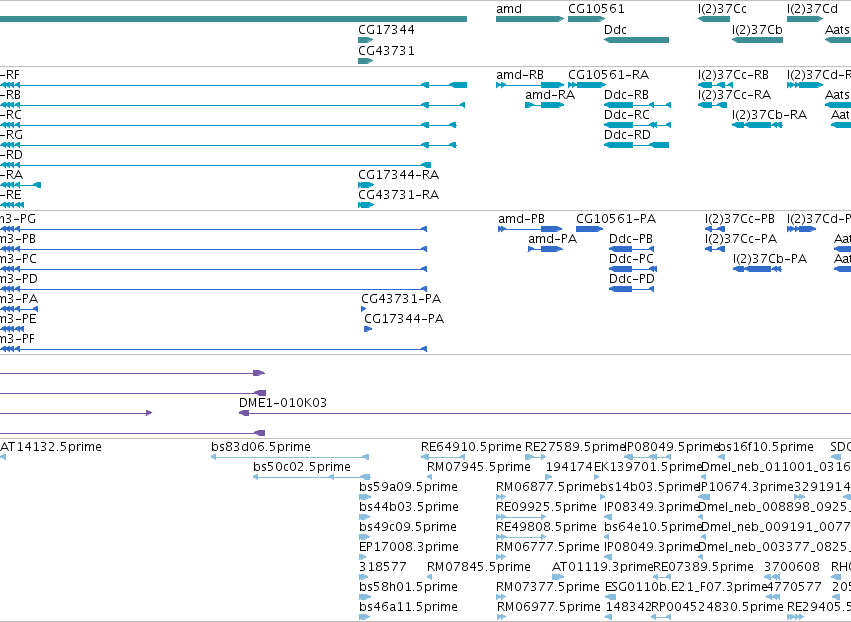851x622 pixels.
Task: Click the RM06977.5prime EST label
Action: pos(548,607)
